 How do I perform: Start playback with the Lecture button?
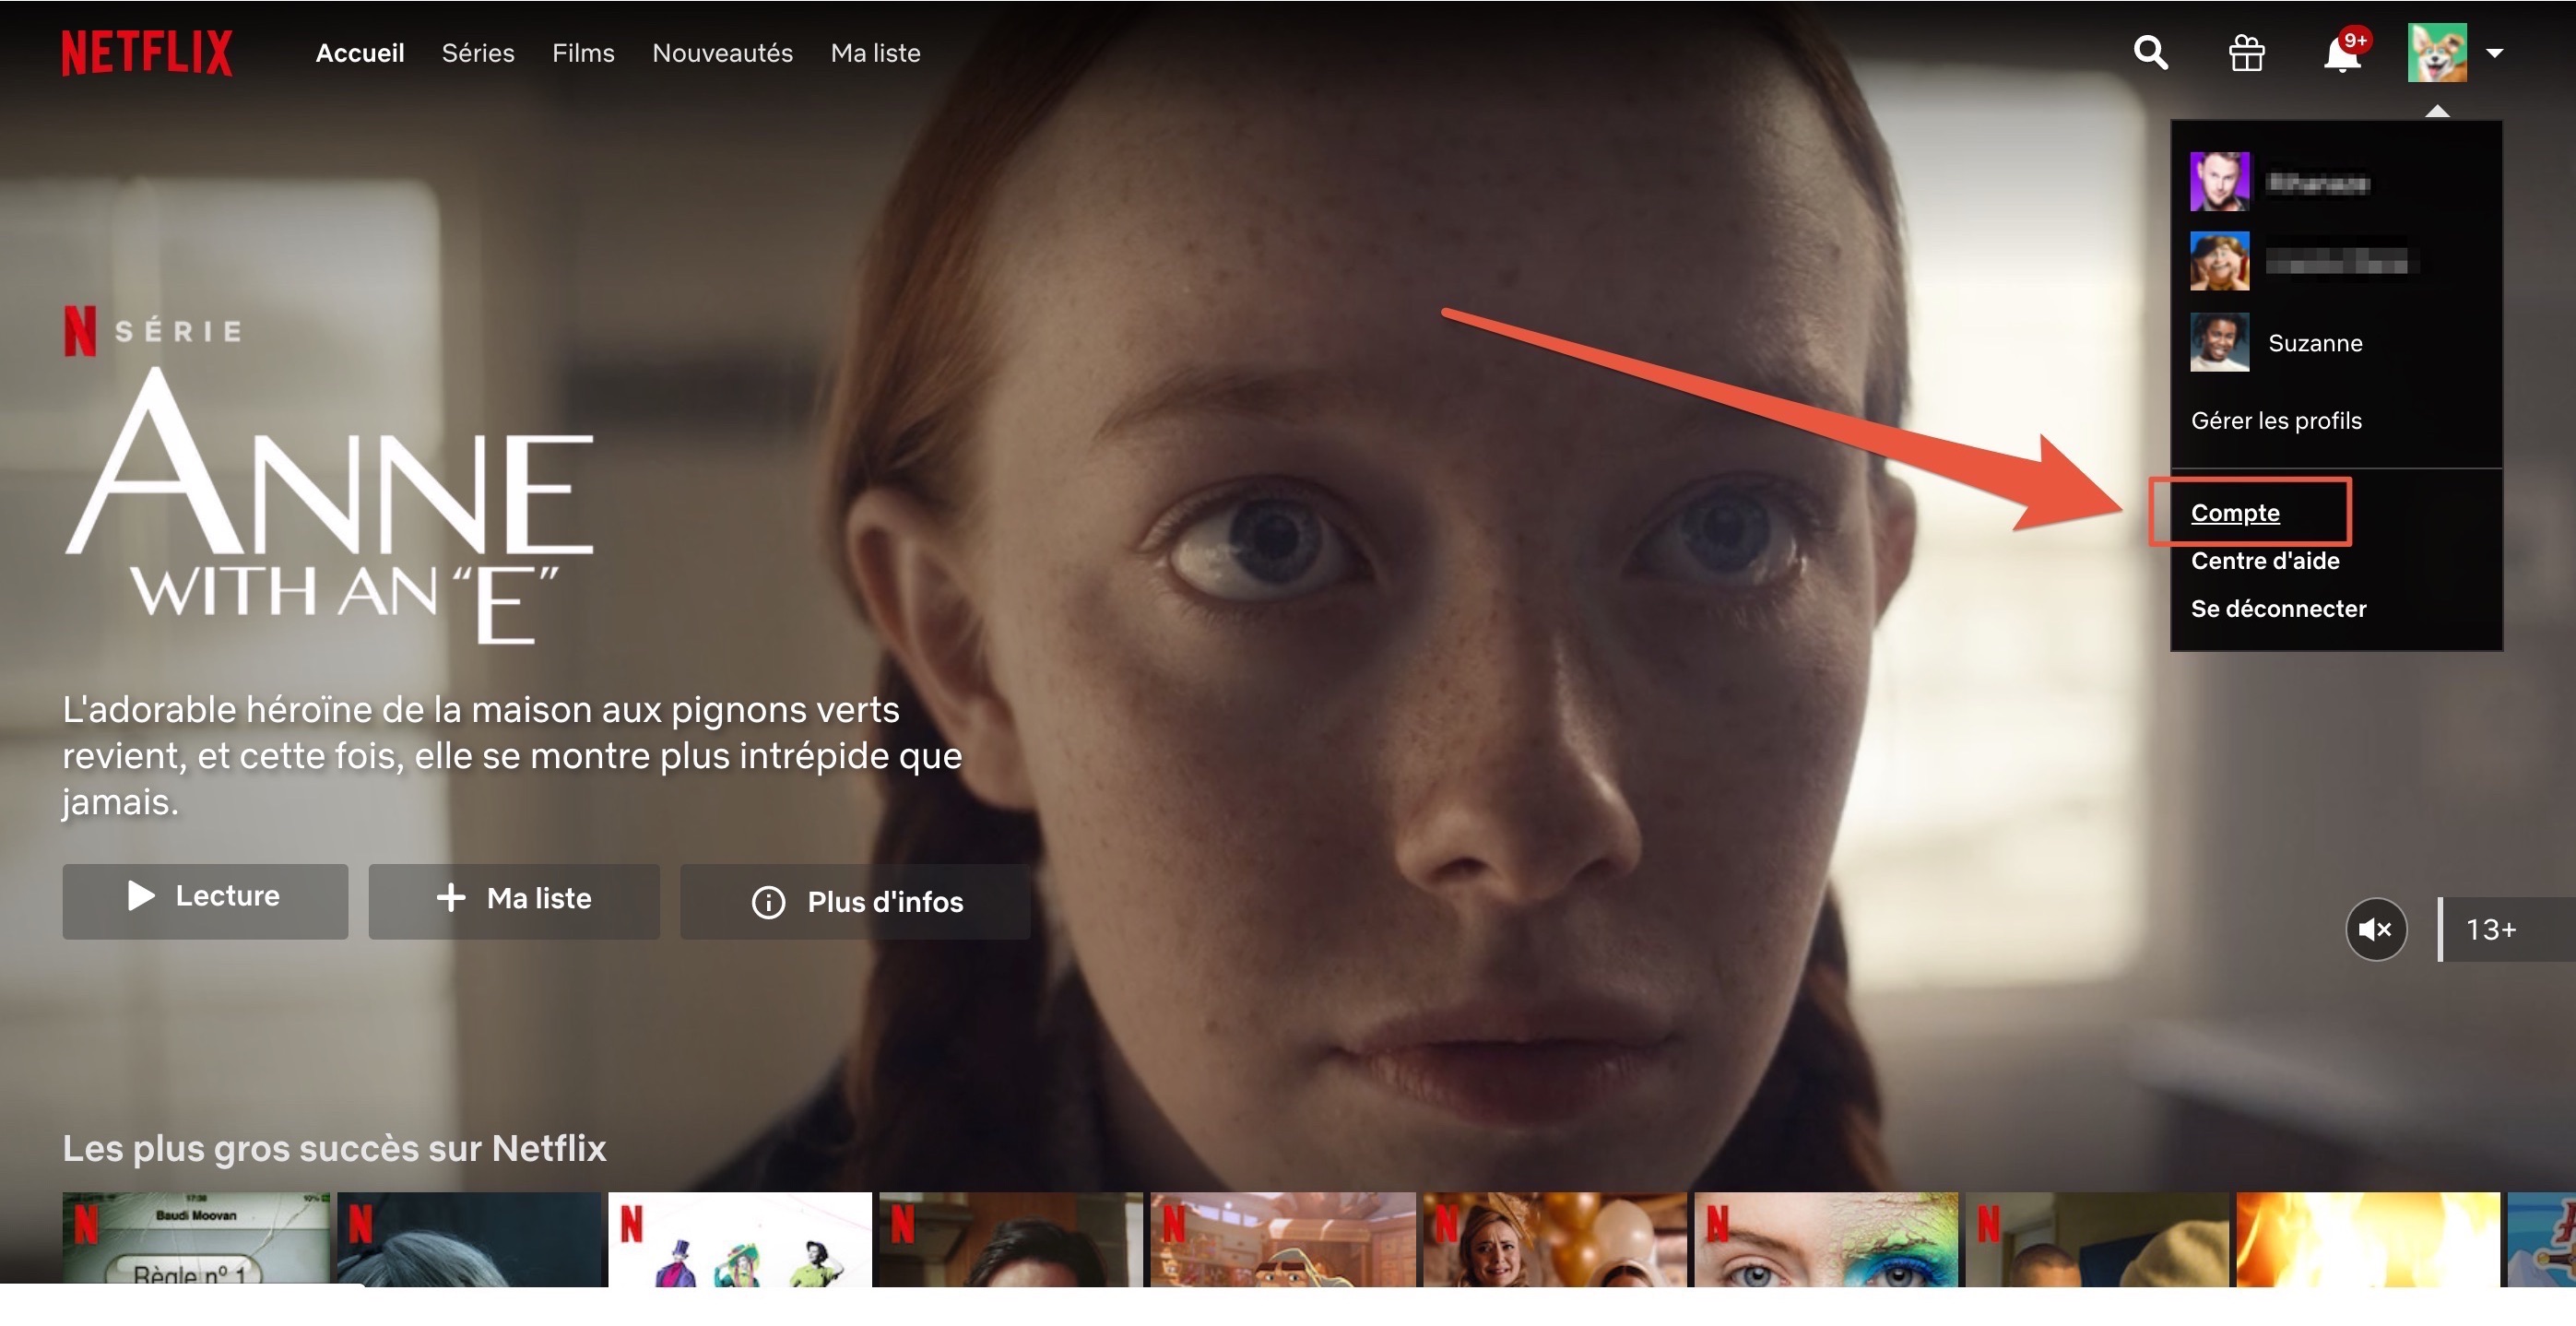[x=205, y=901]
